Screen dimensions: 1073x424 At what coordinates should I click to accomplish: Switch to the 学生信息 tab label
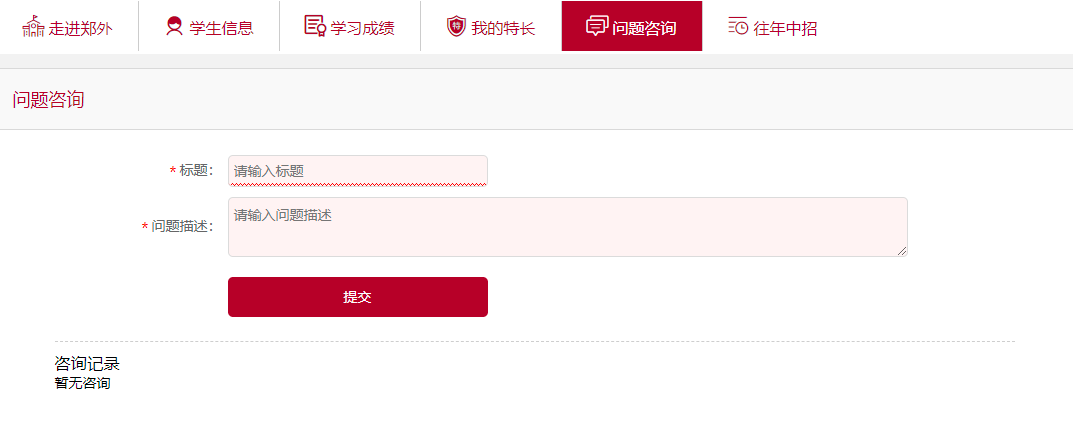coord(221,28)
